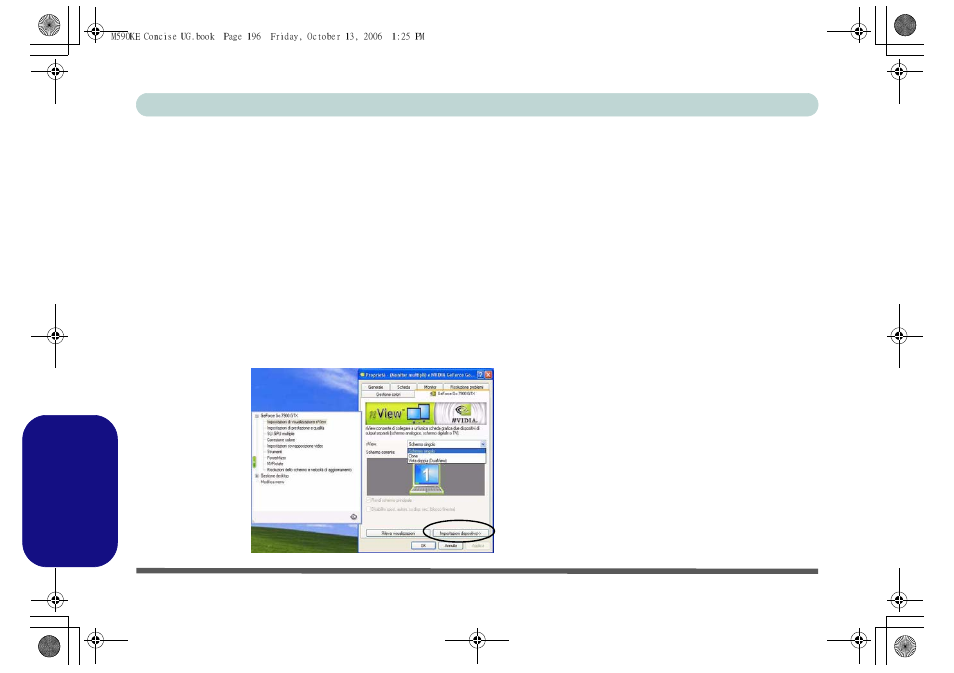Click the nView dual-monitor banner graphic

click(x=397, y=415)
